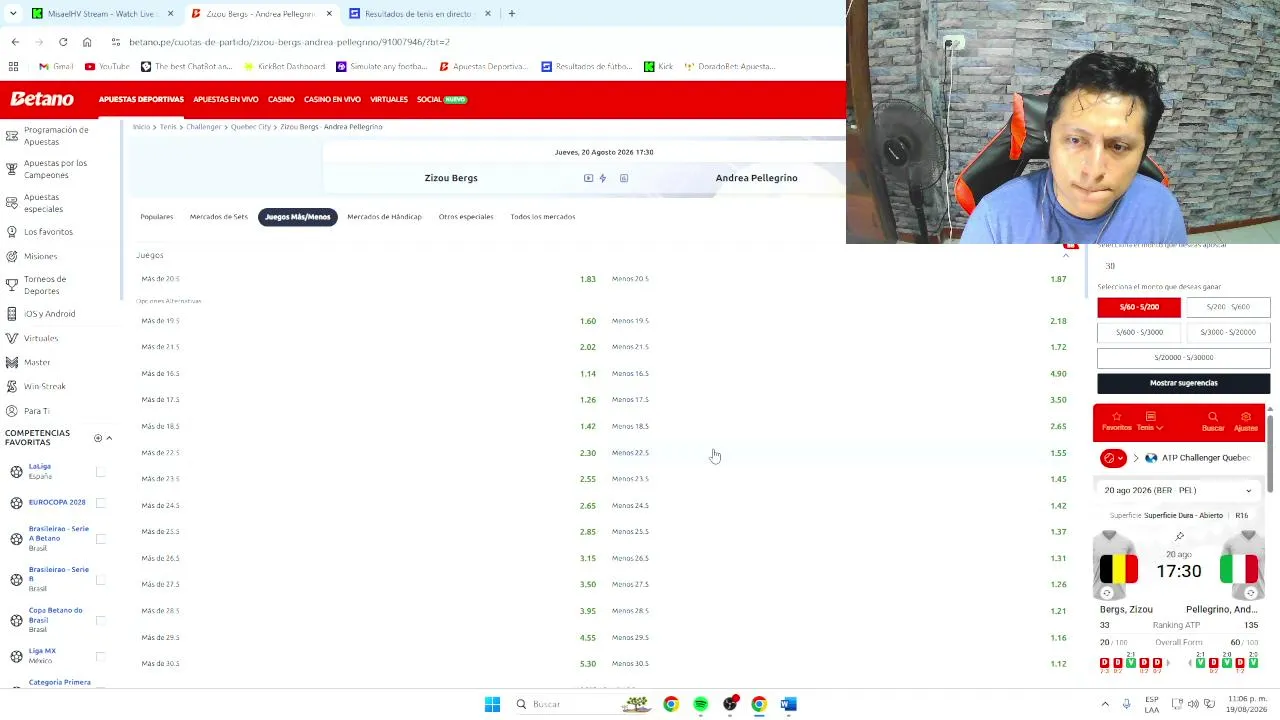
Task: Click the live stream video icon beside Zizou Bergs
Action: [x=588, y=178]
